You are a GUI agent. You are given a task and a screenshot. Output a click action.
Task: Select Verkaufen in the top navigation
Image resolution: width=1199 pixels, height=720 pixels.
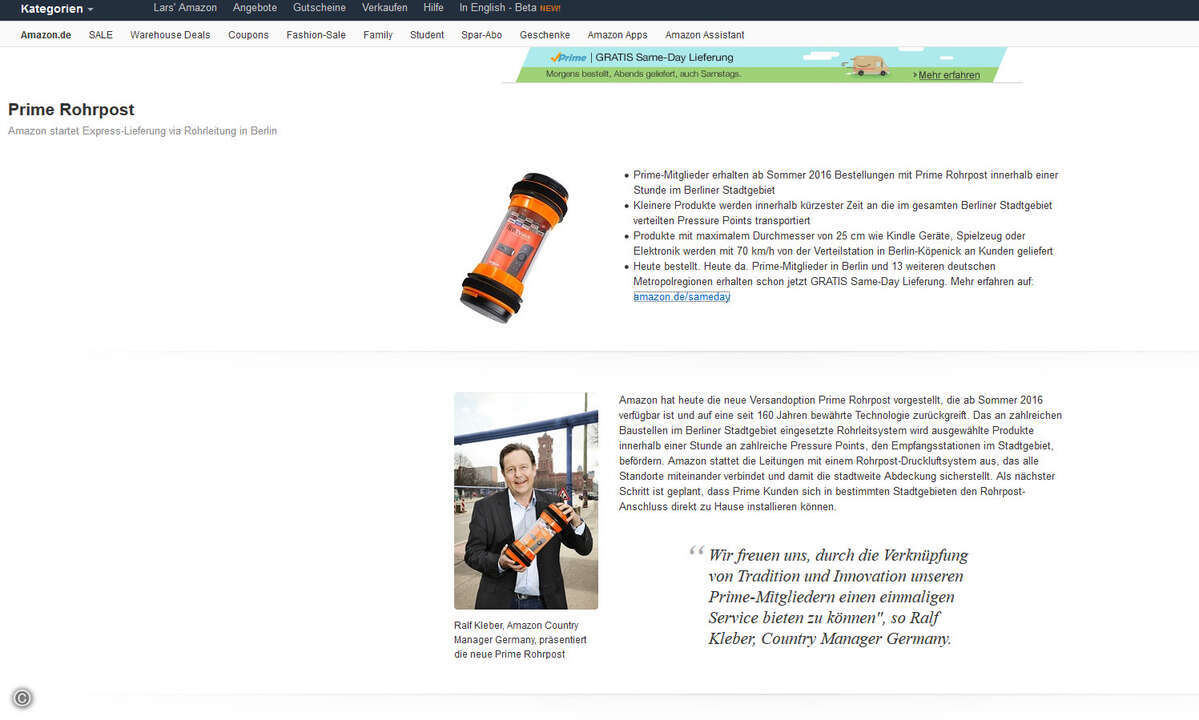pos(385,8)
